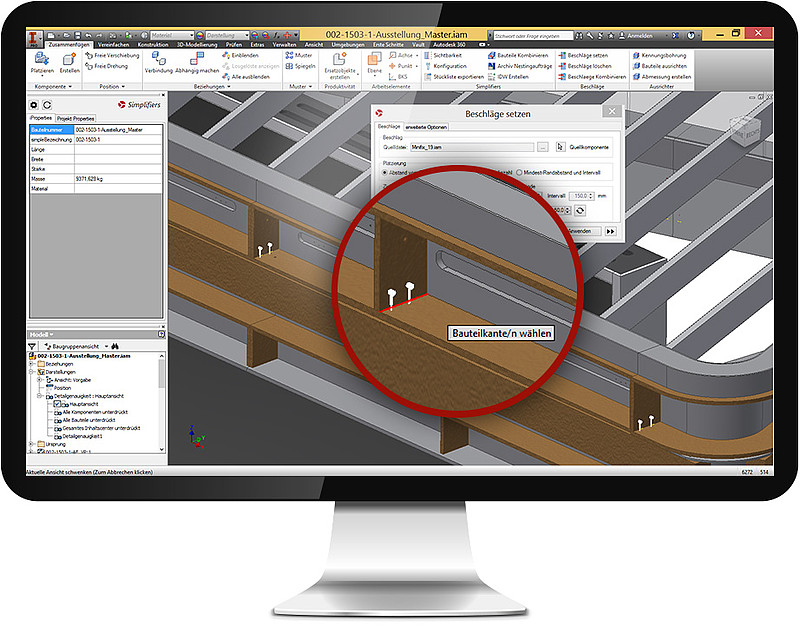Click the double-arrow expand button in dialog
Image resolution: width=800 pixels, height=627 pixels.
point(610,232)
